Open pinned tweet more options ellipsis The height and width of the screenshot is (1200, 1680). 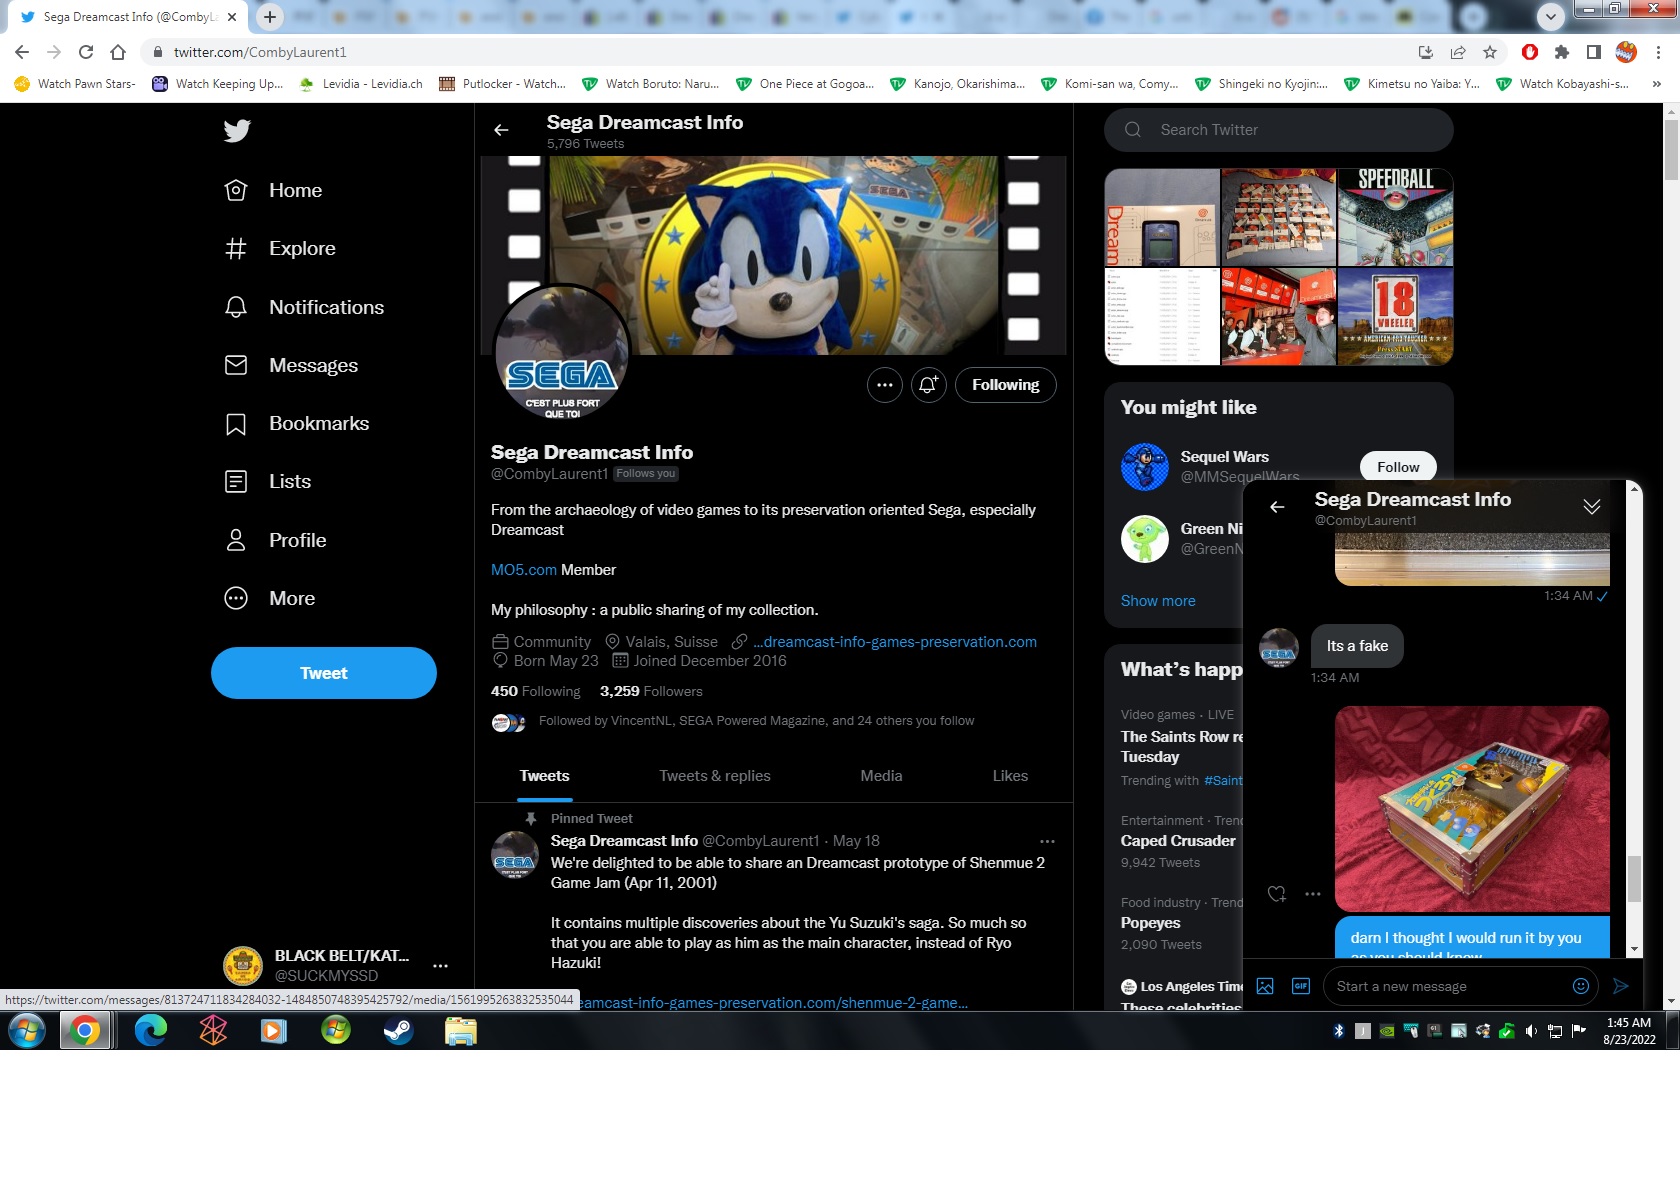point(1047,841)
